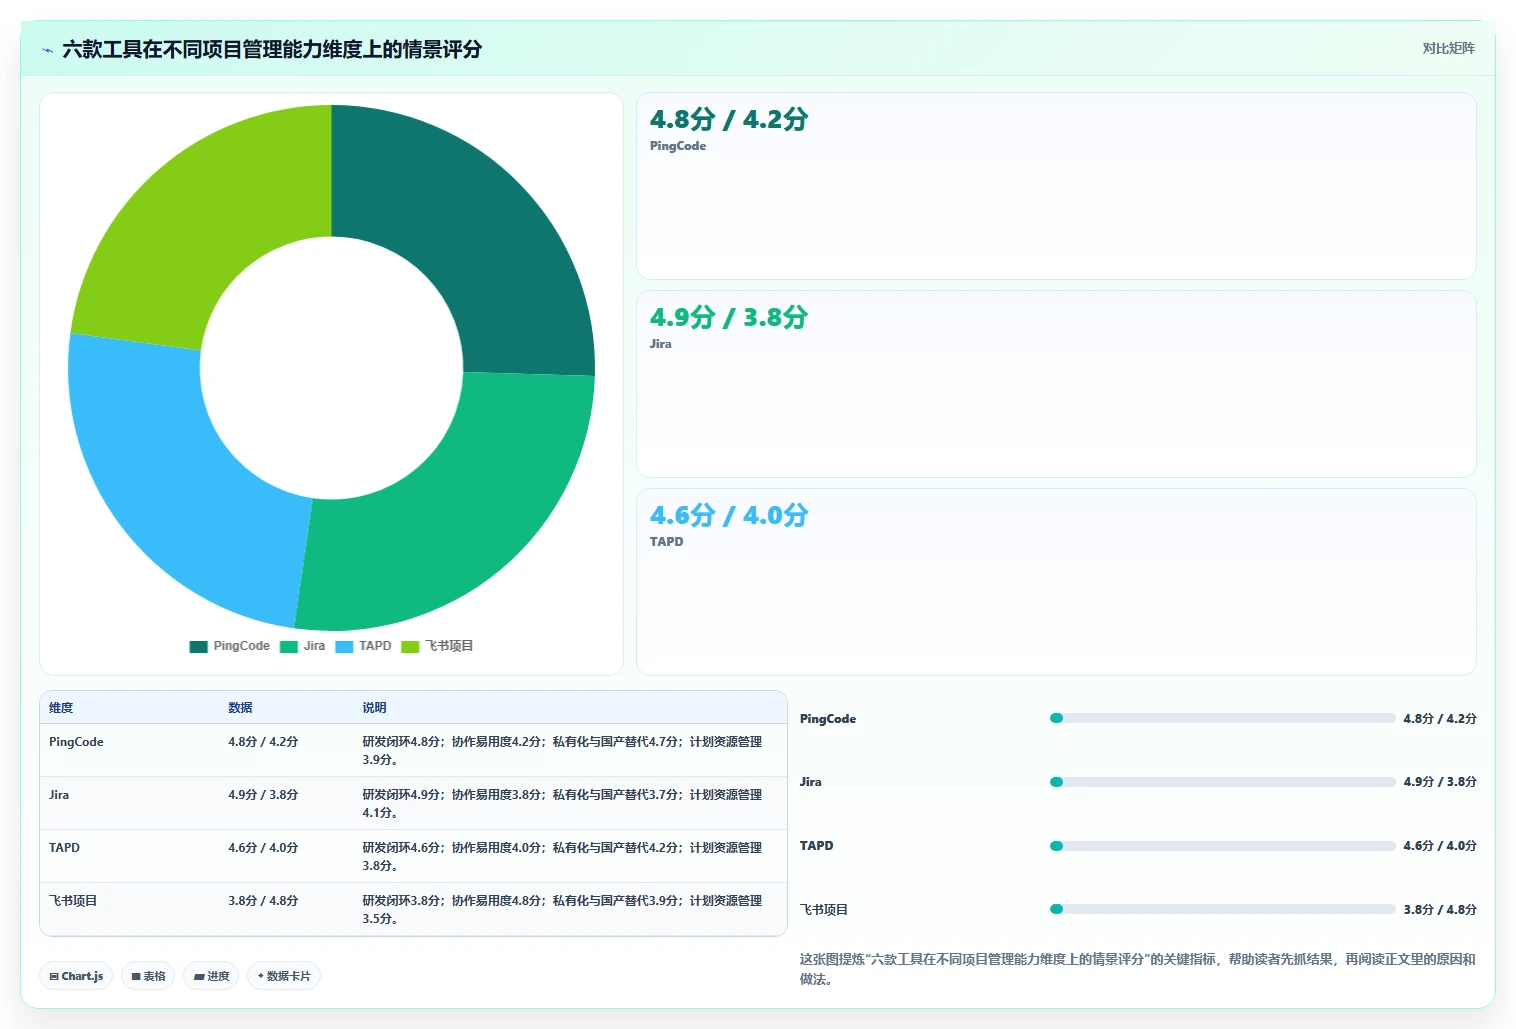Toggle 飞书项目 legend color box in chart
The width and height of the screenshot is (1516, 1029).
(410, 646)
